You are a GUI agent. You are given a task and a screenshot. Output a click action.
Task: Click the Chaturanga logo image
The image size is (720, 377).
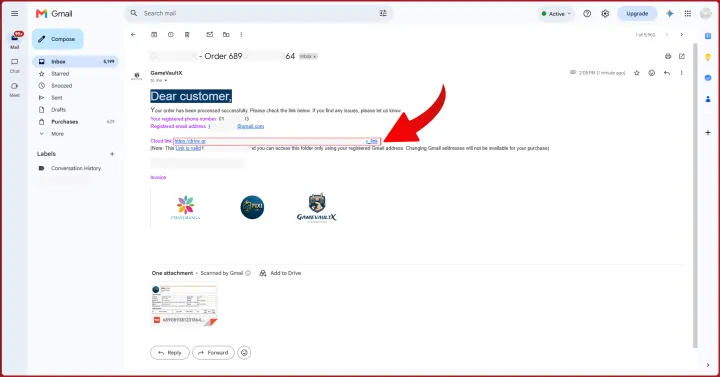pyautogui.click(x=186, y=208)
